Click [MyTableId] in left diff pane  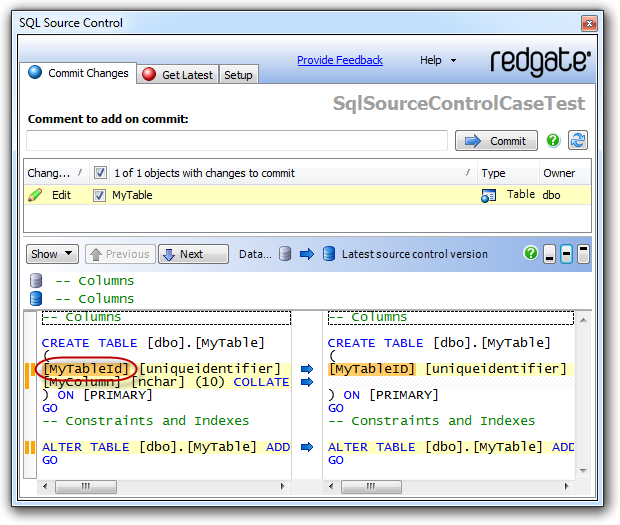(86, 369)
